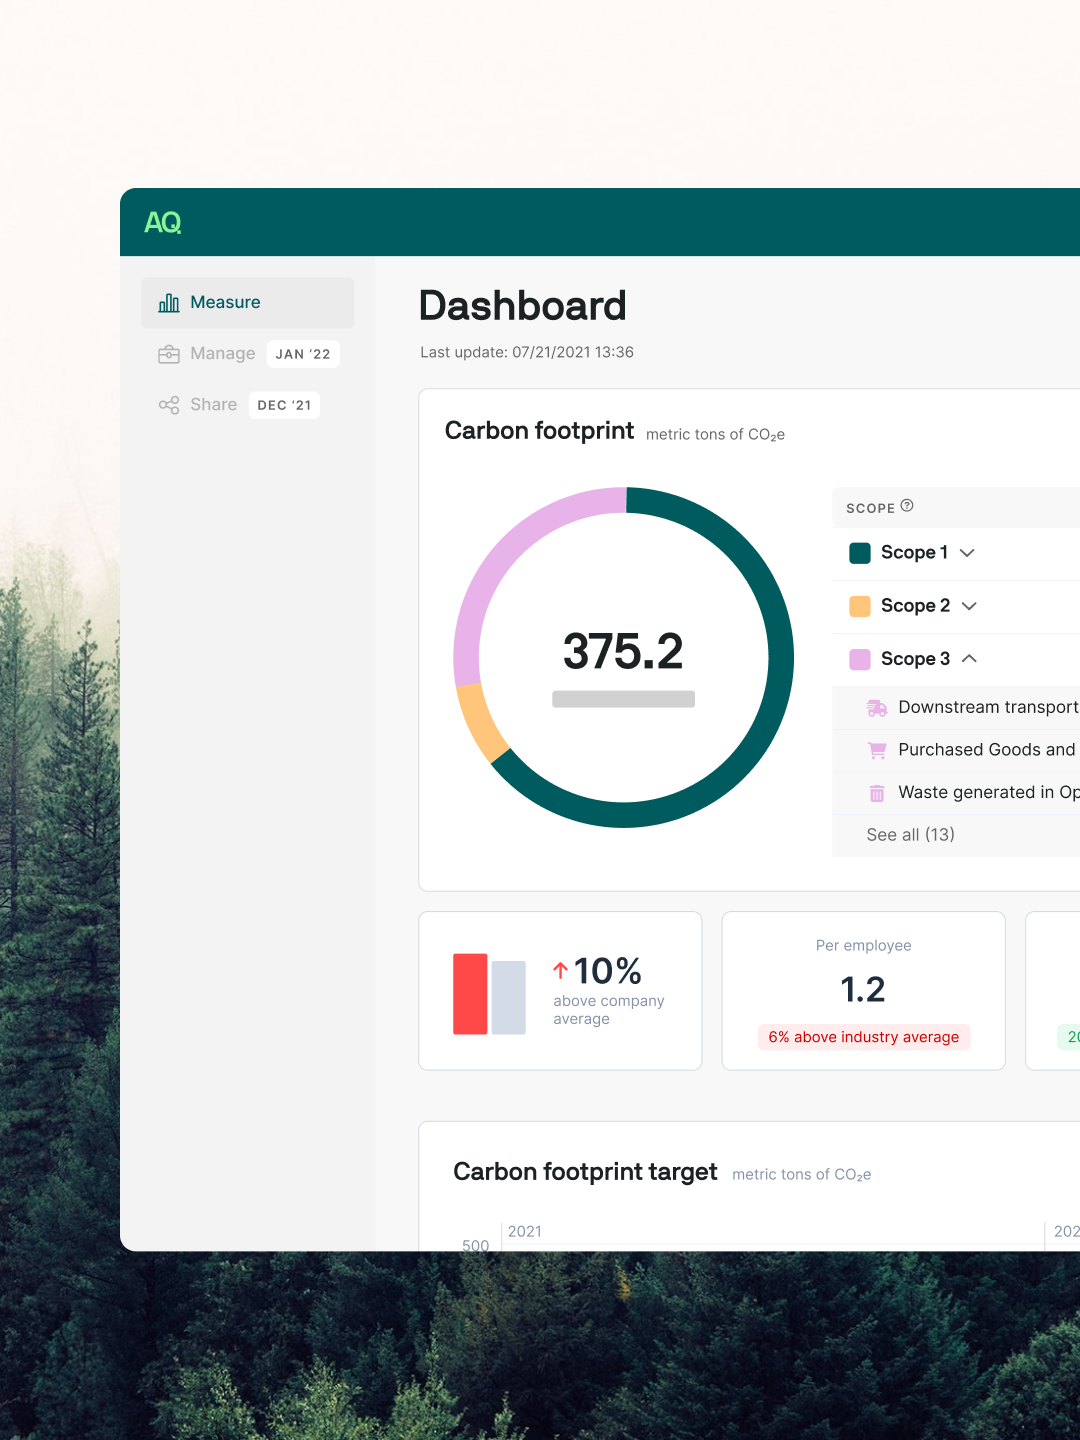
Task: Click the red bar in company average chart
Action: click(470, 994)
